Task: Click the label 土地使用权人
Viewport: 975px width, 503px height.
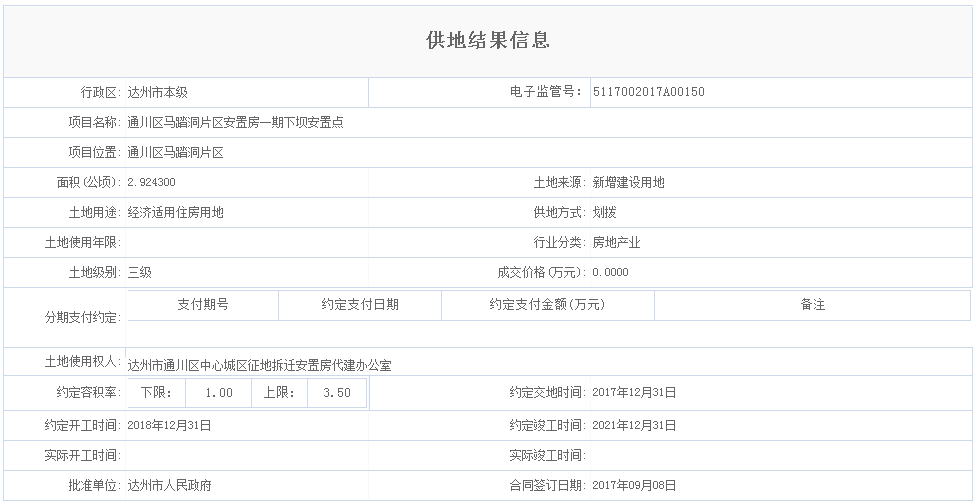Action: click(83, 361)
